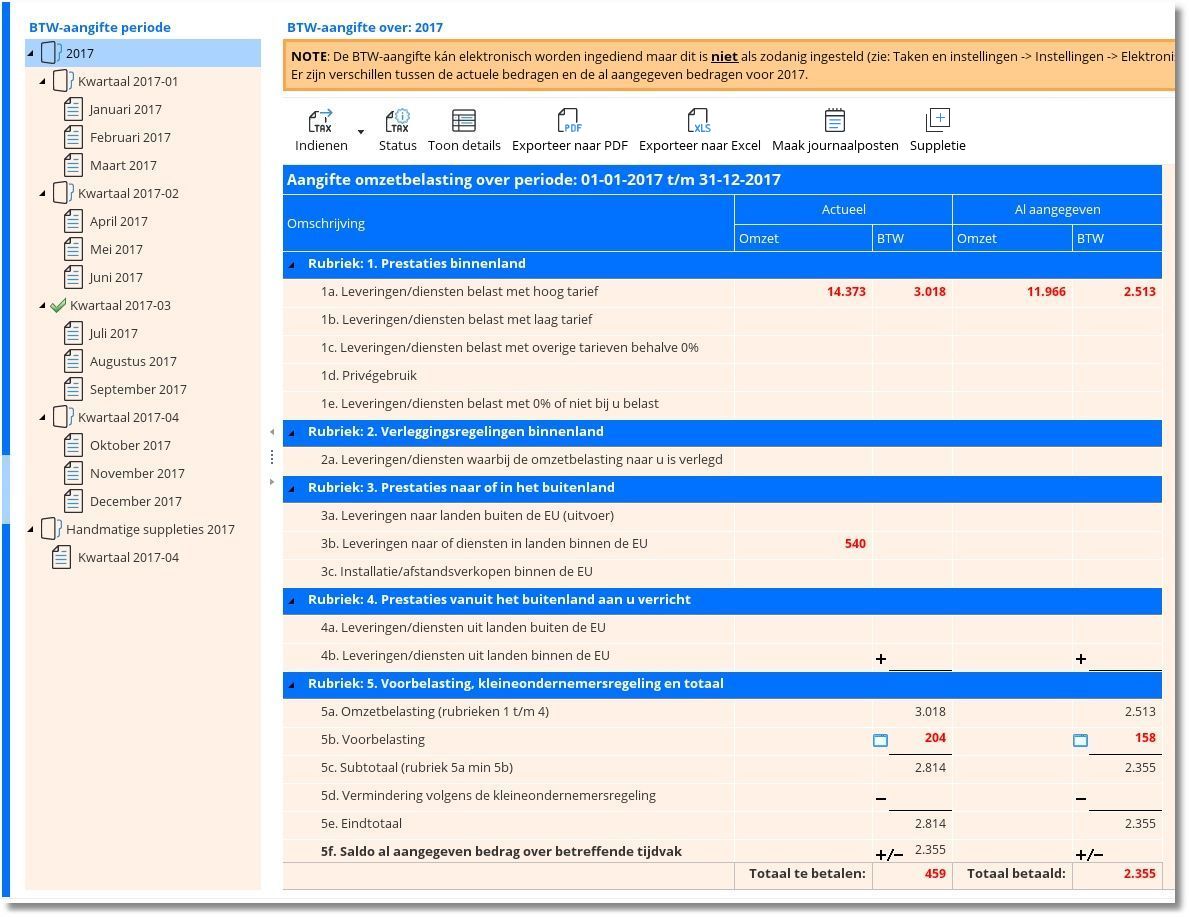
Task: Open Voorbelasting details icon in Al aangegeven column
Action: (x=1080, y=741)
